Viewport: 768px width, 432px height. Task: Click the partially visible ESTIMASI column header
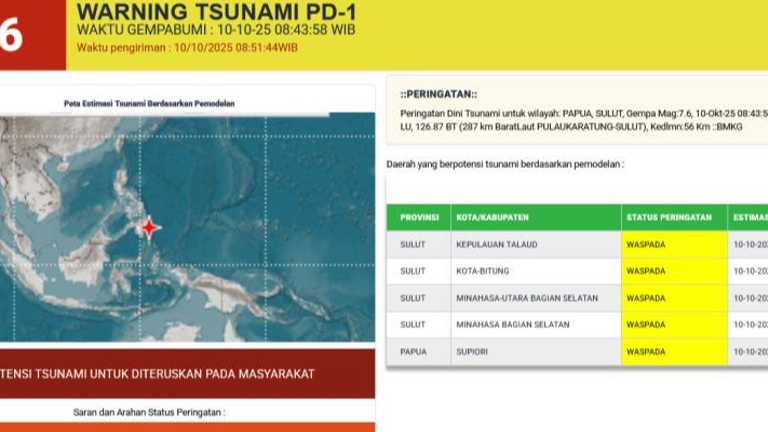pyautogui.click(x=748, y=217)
